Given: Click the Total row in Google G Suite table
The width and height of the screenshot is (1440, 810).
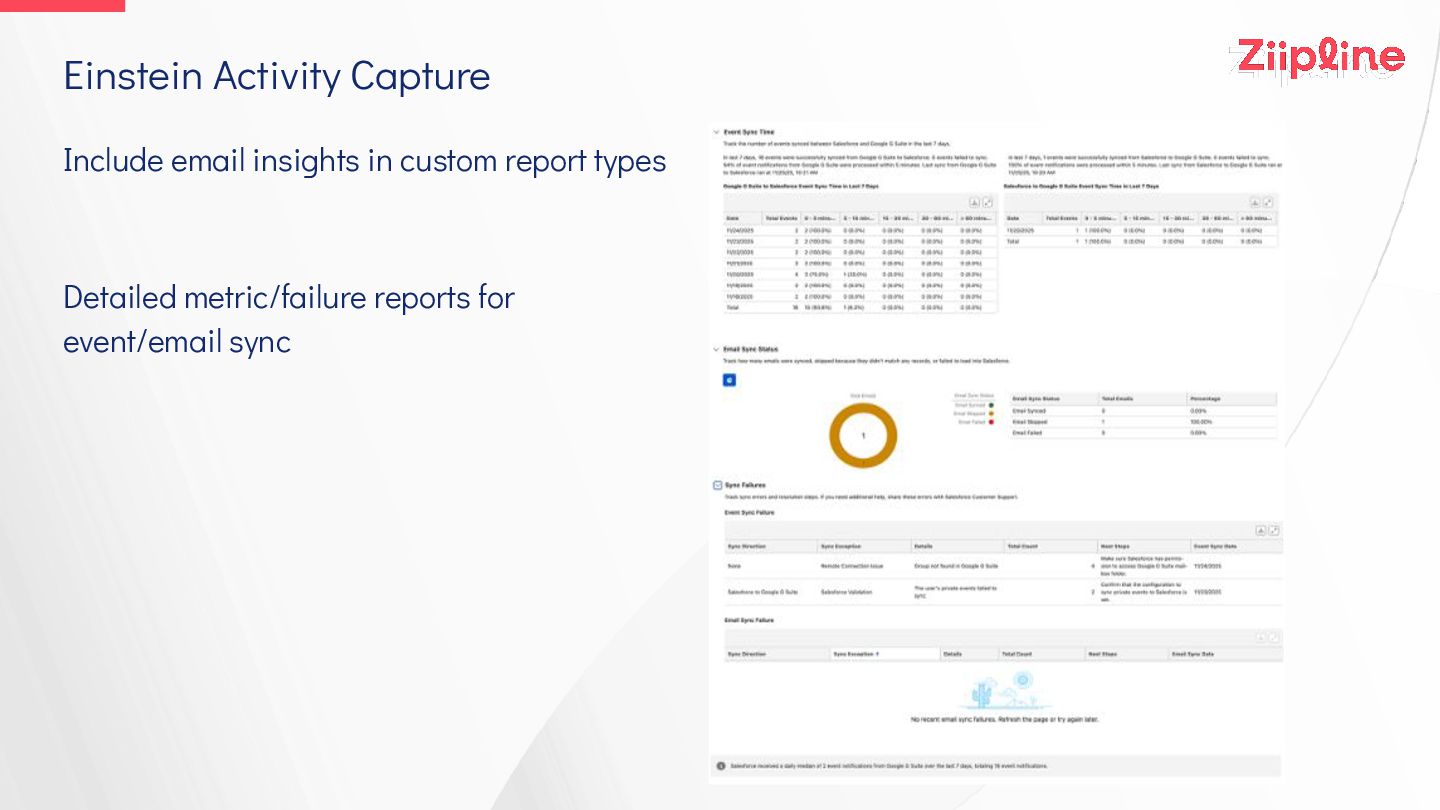Looking at the screenshot, I should (861, 308).
